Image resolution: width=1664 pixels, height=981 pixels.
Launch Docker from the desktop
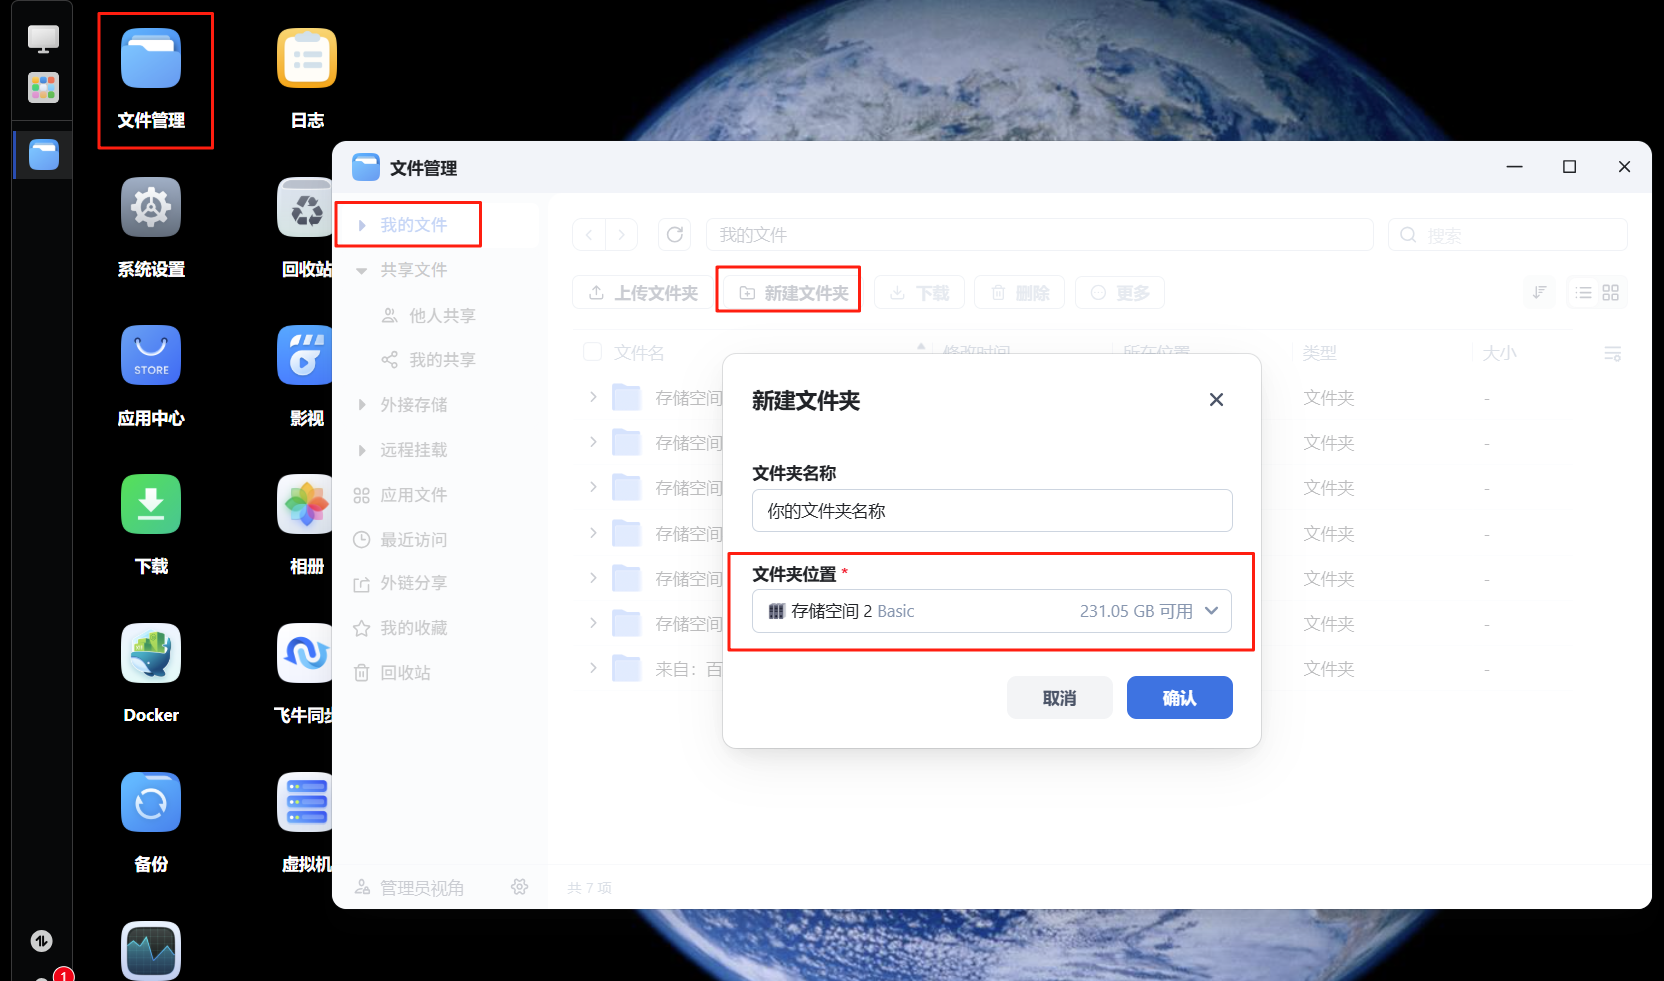click(x=151, y=673)
